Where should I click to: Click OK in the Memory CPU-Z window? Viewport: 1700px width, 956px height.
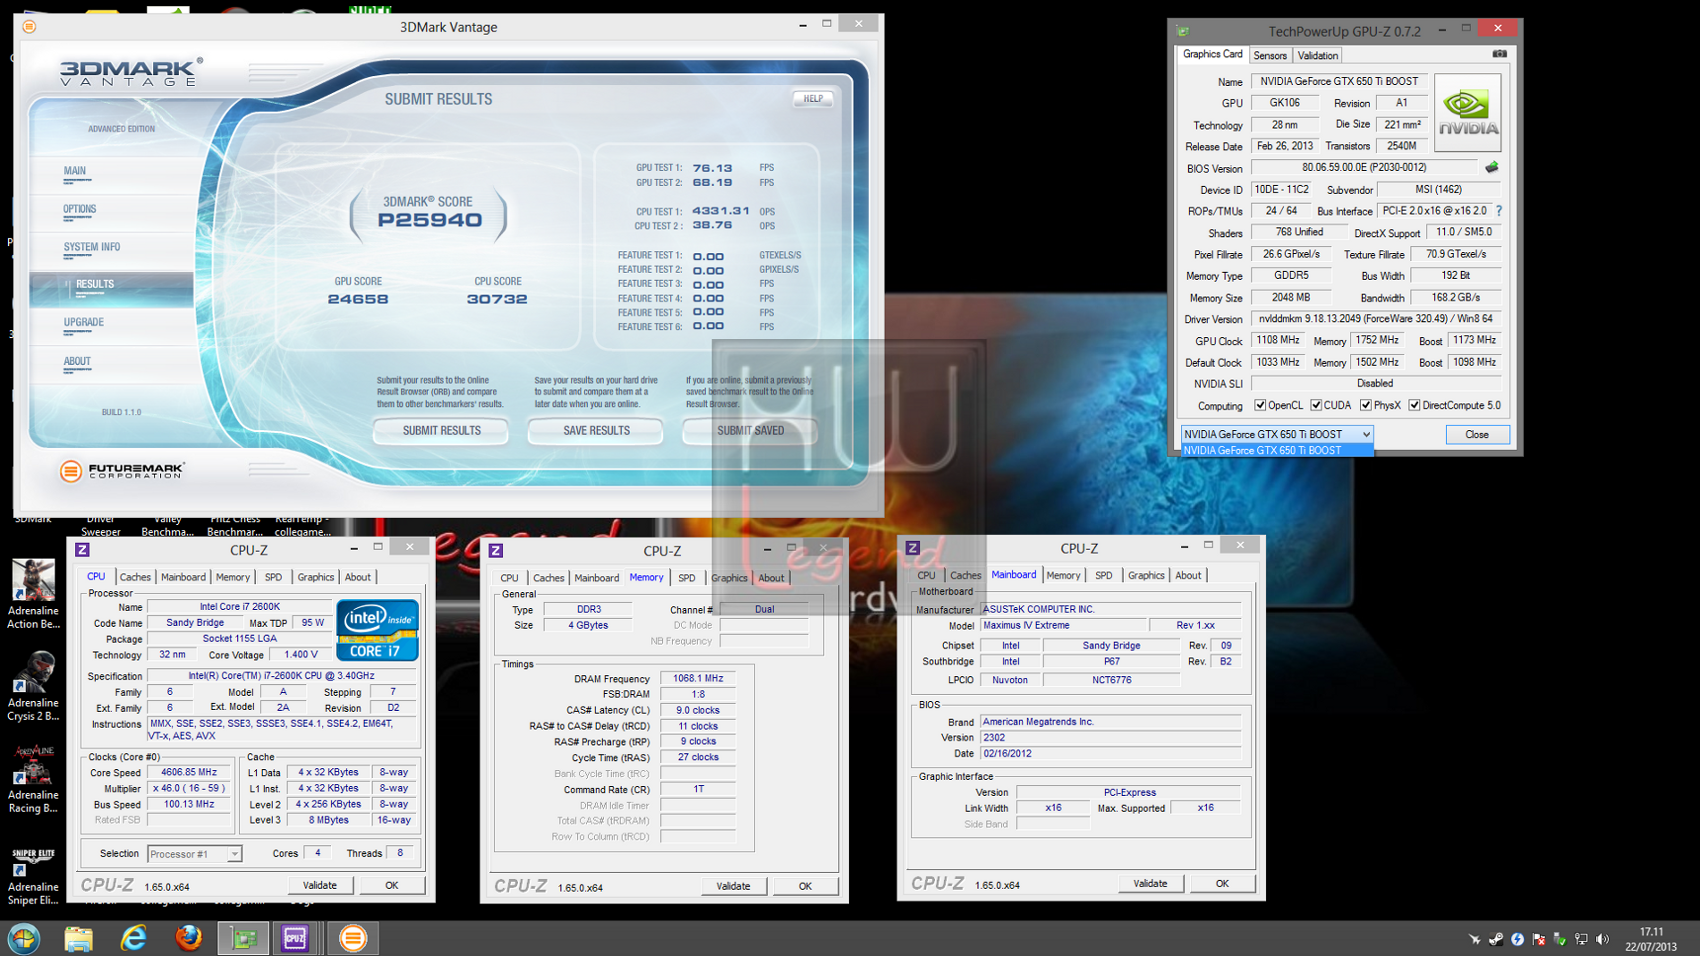coord(805,886)
